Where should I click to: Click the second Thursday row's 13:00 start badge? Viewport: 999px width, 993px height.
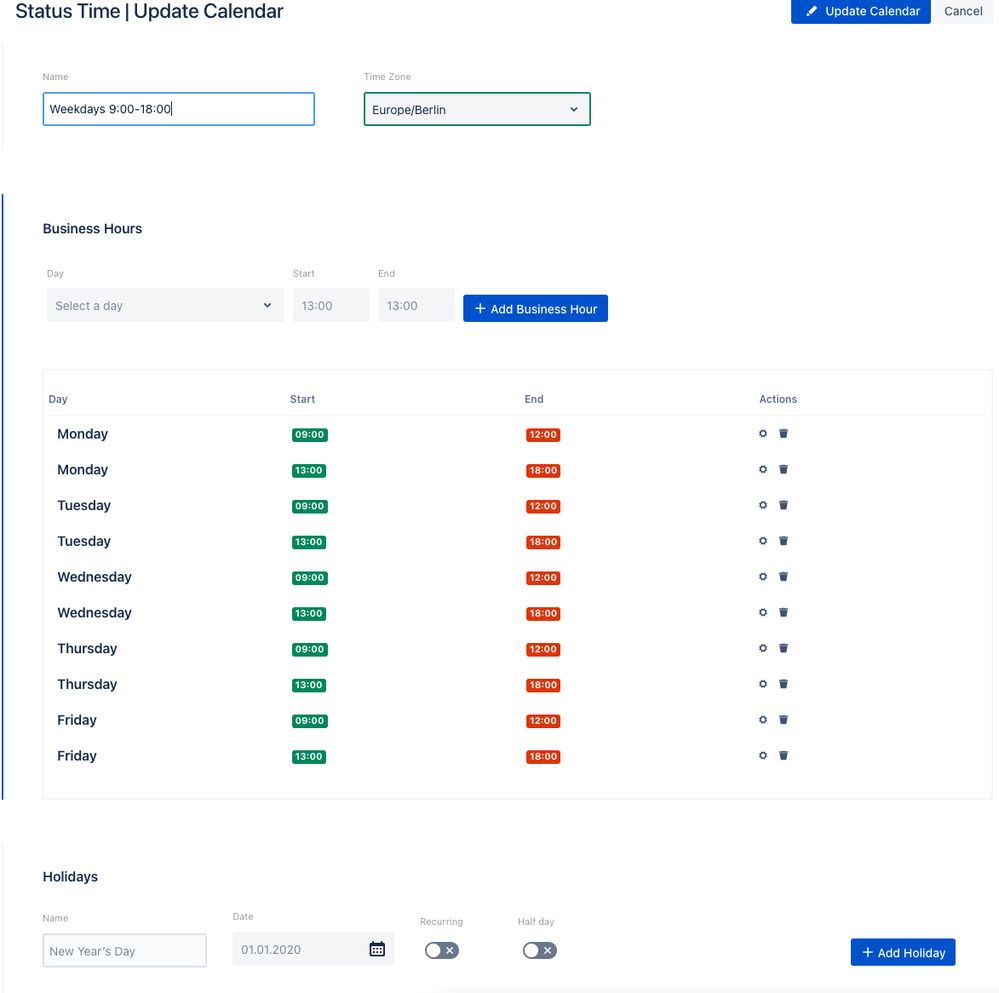coord(309,685)
